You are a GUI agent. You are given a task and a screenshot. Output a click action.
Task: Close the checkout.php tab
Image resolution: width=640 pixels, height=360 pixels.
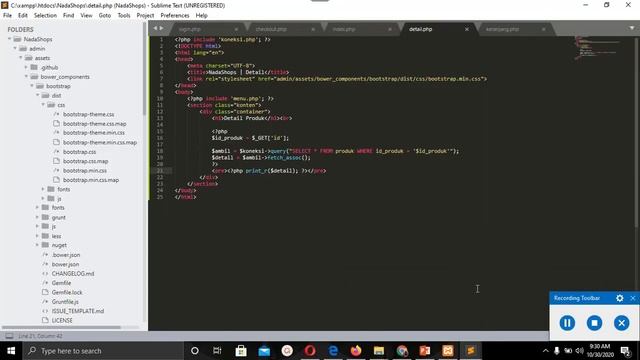tap(313, 29)
